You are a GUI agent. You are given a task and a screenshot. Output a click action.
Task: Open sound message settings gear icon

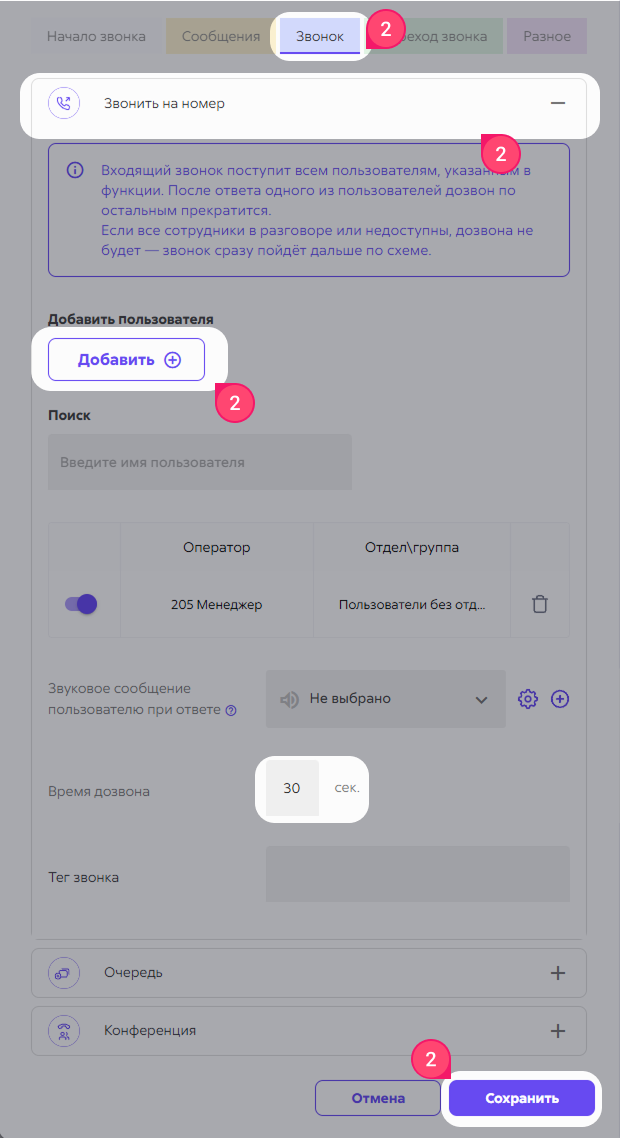pyautogui.click(x=528, y=699)
